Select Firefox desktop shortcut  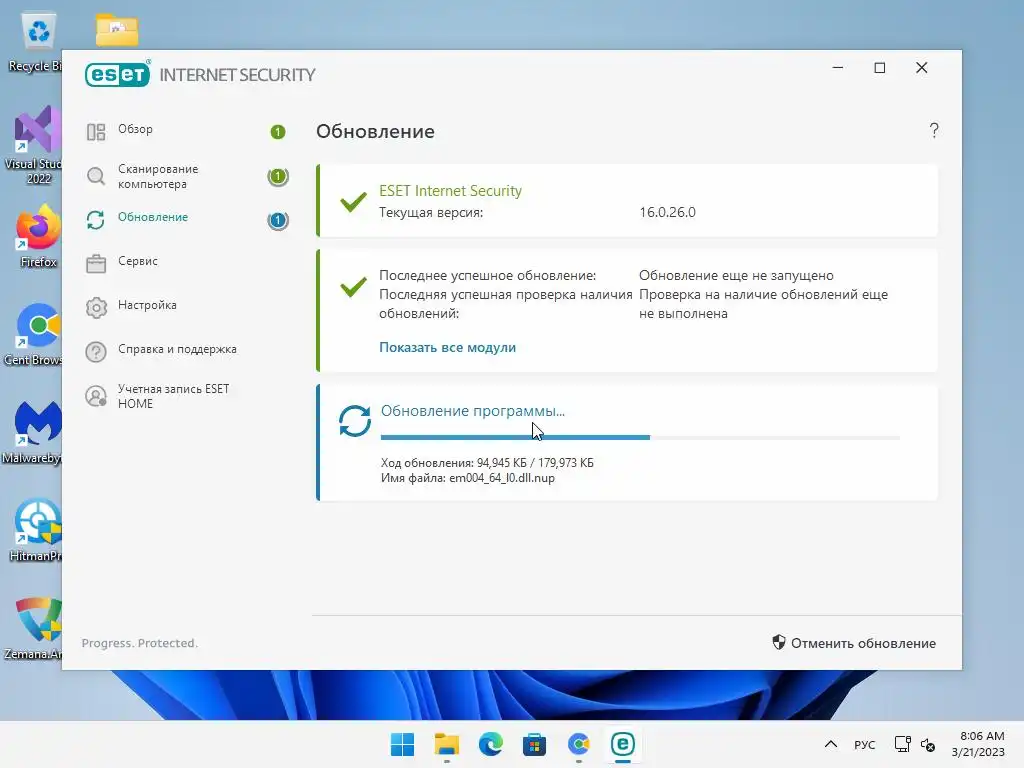click(38, 237)
